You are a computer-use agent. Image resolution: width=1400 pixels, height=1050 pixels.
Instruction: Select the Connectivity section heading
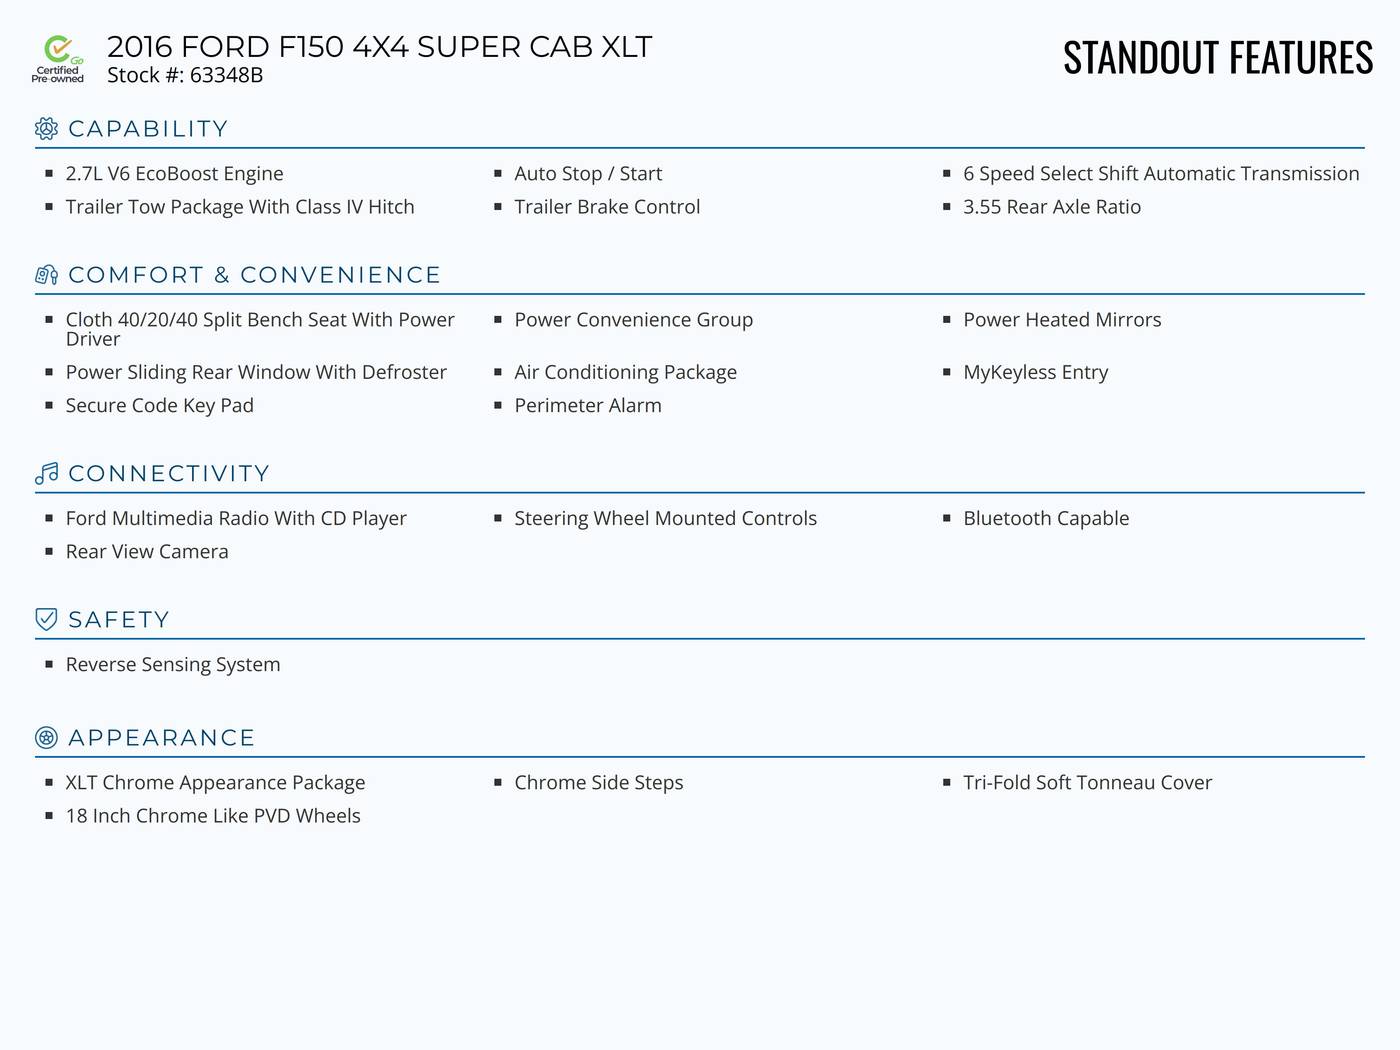click(x=169, y=473)
